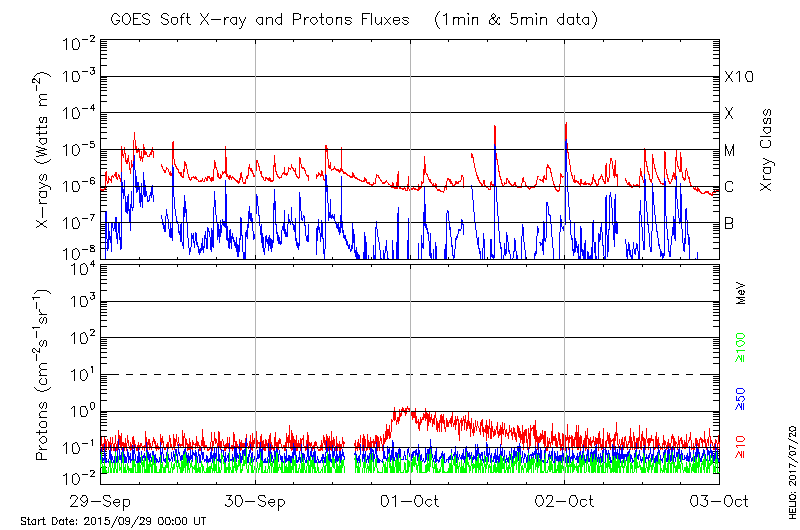The image size is (800, 530).
Task: Click the tallest red X-ray peak at 02-Oct
Action: [566, 124]
